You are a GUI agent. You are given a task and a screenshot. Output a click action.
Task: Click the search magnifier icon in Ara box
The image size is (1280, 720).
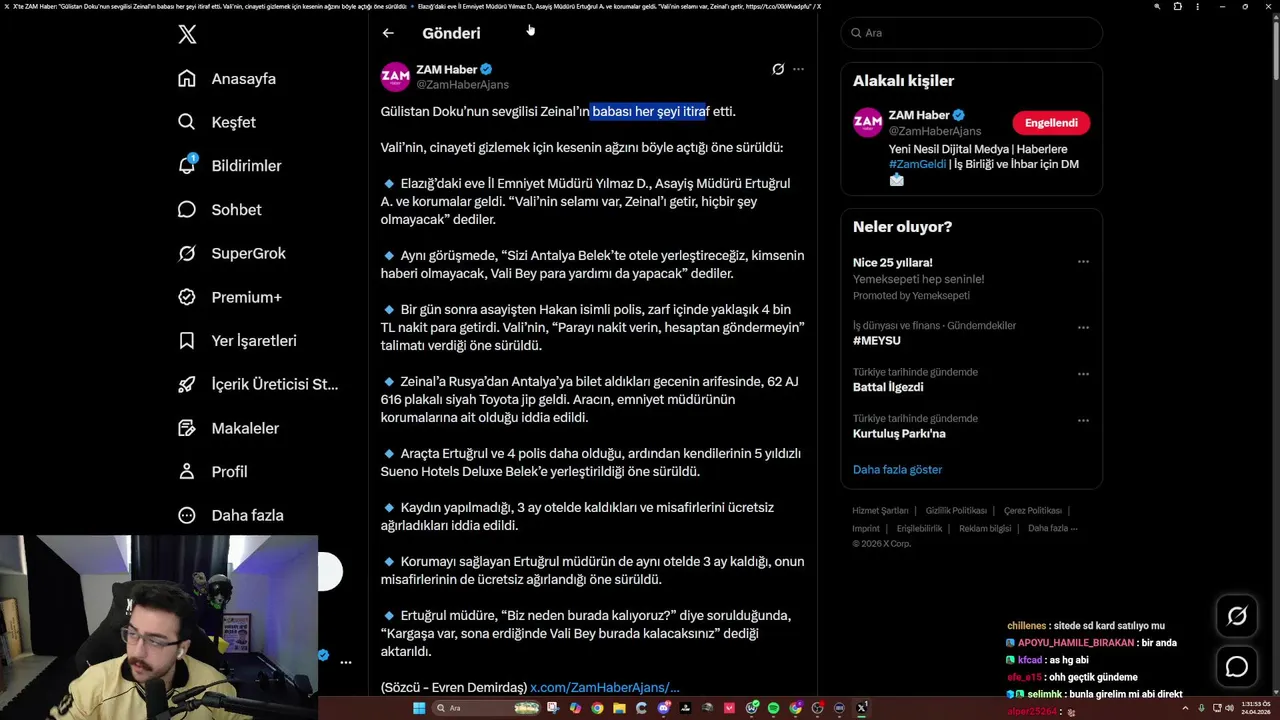coord(856,33)
